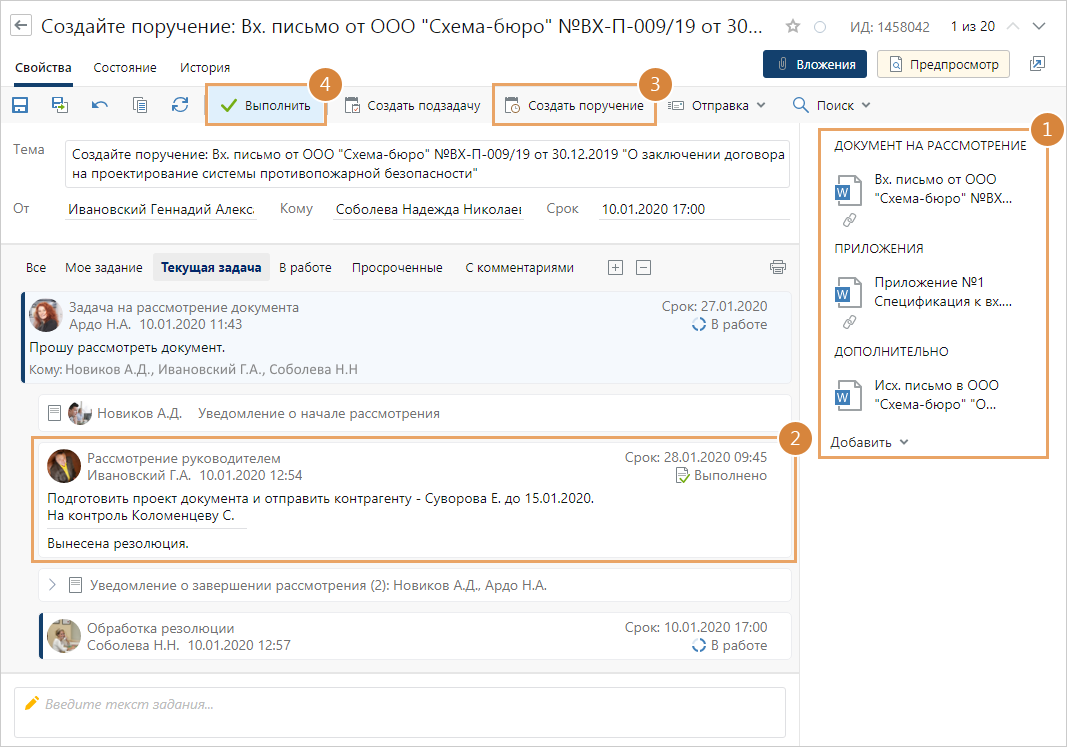Add task to favorites with star icon
This screenshot has height=747, width=1067.
[x=793, y=26]
